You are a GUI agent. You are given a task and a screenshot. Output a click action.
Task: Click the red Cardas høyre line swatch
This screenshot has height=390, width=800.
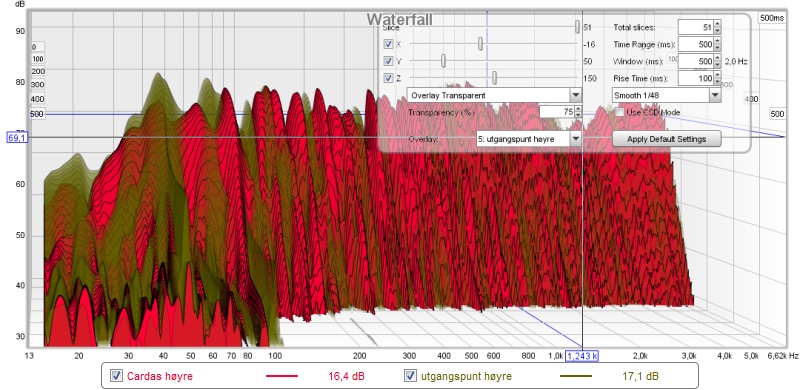coord(282,376)
